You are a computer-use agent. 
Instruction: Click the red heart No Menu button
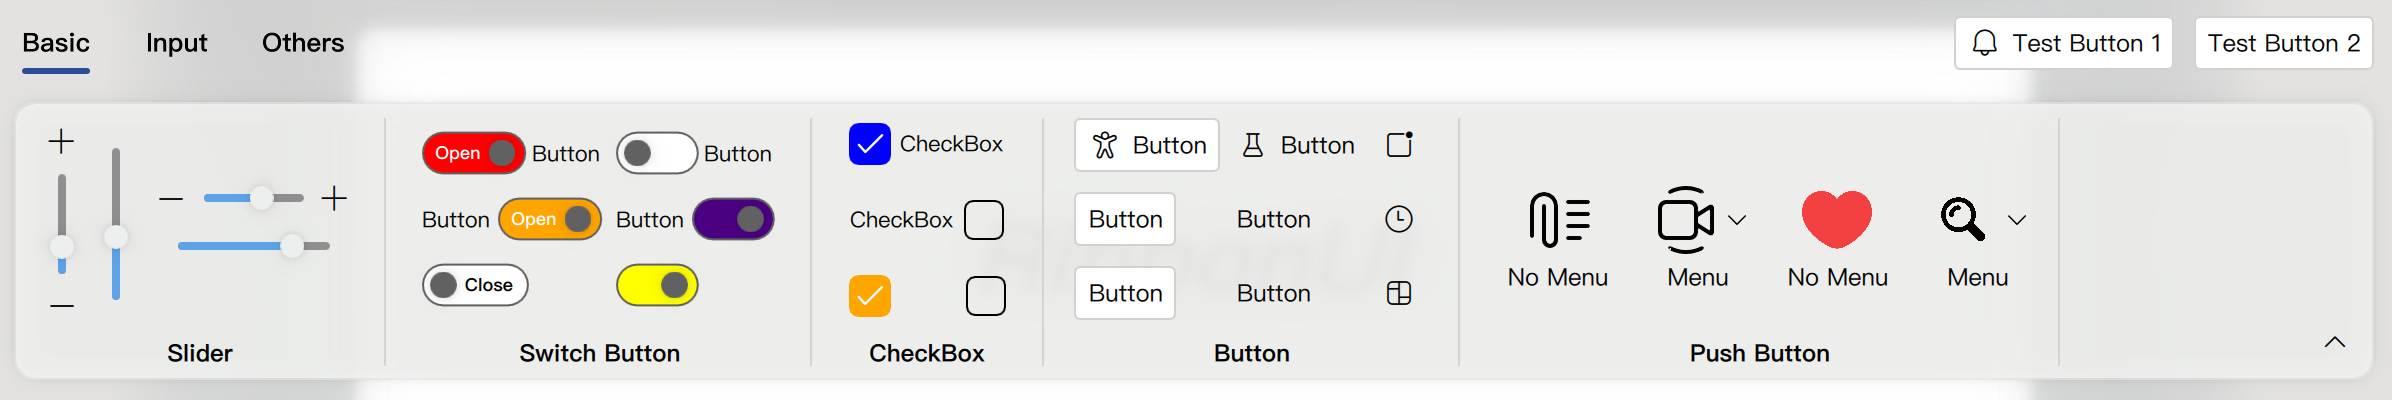coord(1837,219)
